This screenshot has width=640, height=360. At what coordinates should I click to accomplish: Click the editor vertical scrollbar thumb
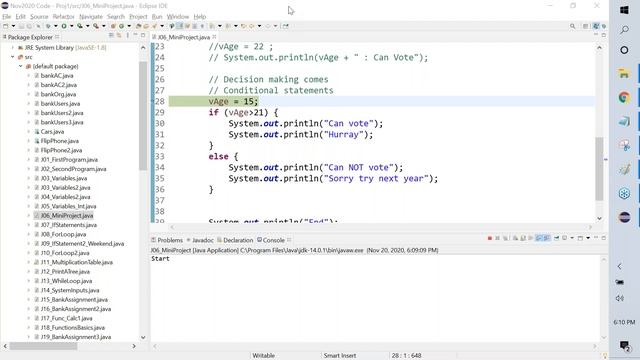point(599,169)
